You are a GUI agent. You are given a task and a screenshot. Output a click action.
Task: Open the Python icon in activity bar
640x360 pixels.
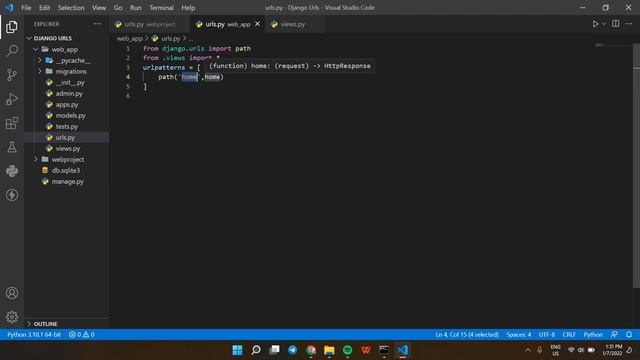[12, 171]
